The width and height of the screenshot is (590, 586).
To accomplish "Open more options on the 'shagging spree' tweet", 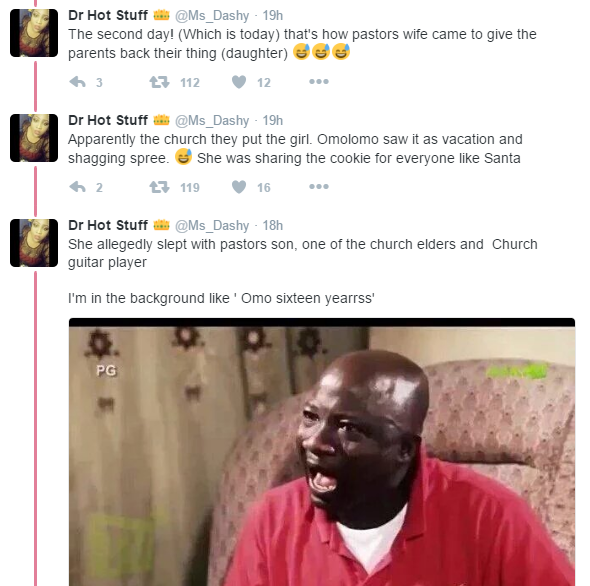I will 319,187.
